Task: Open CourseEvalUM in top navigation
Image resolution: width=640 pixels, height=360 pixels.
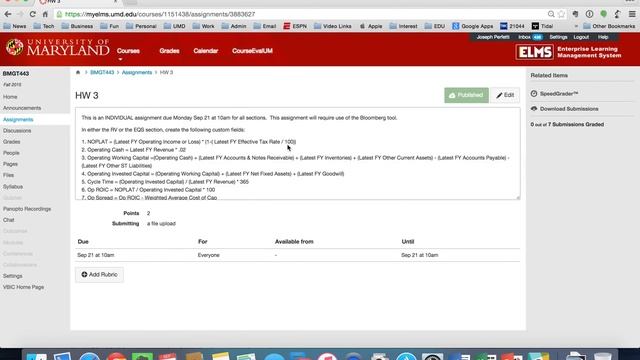Action: pyautogui.click(x=252, y=51)
